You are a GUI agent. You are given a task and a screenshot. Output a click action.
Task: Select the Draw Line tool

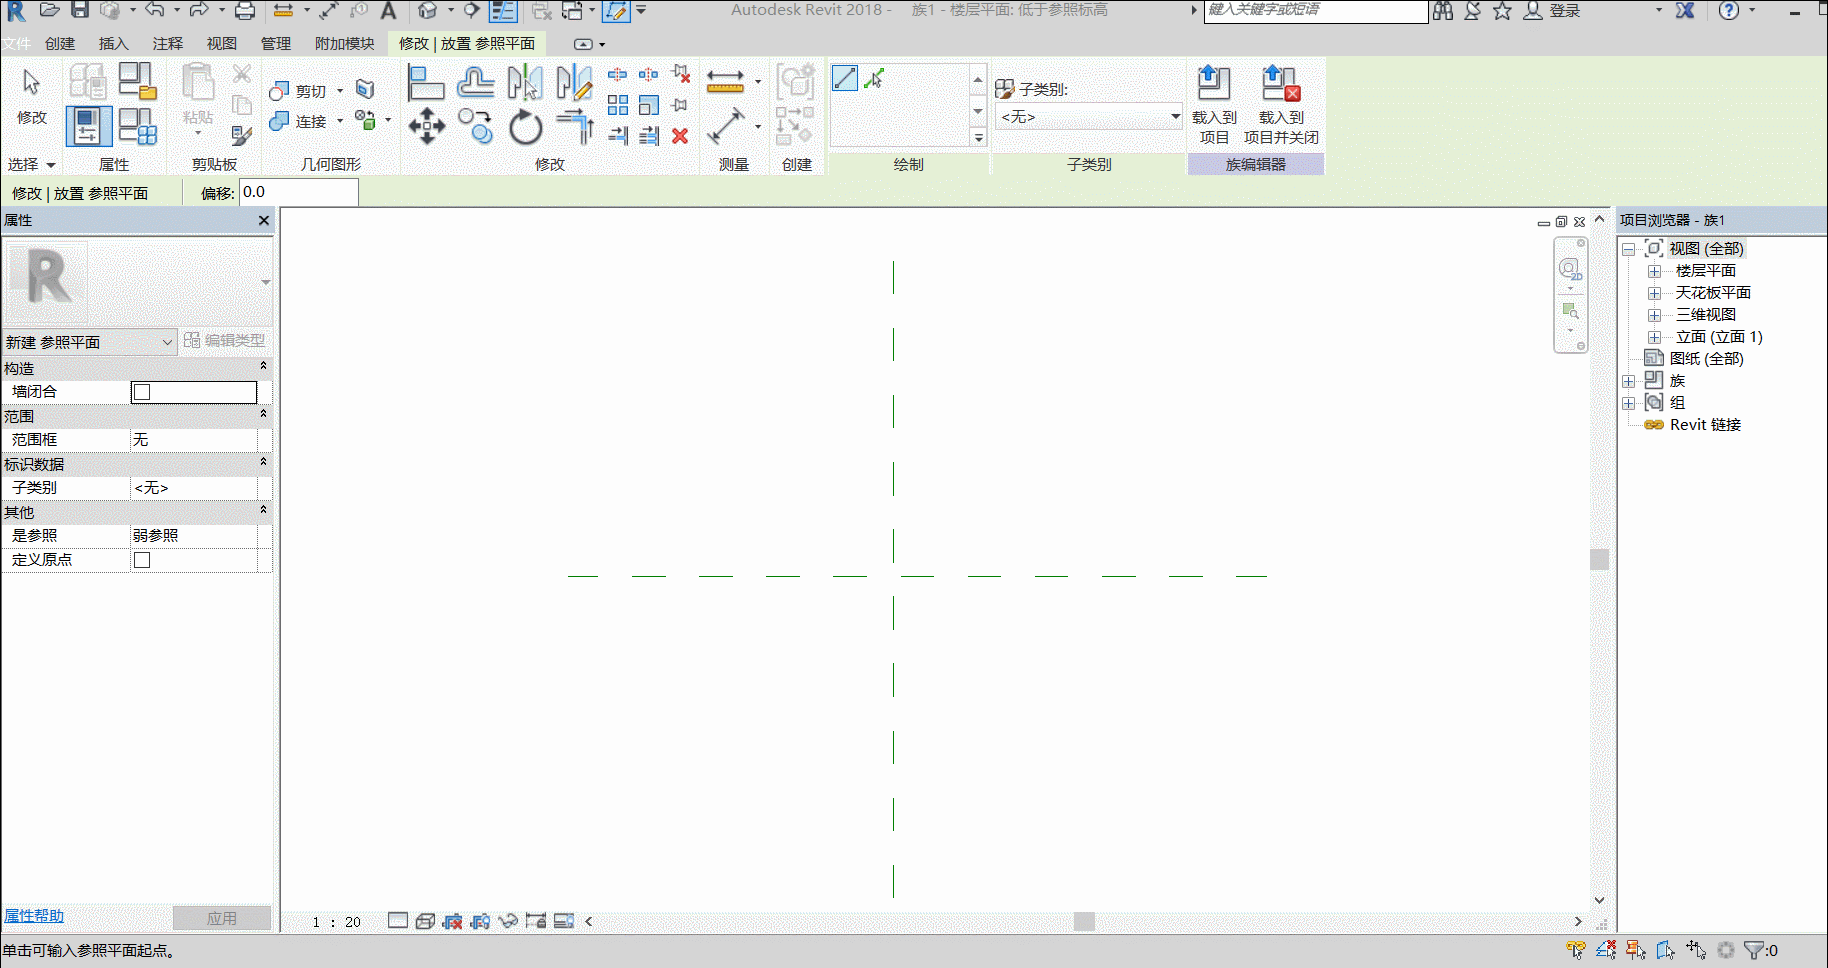(845, 78)
